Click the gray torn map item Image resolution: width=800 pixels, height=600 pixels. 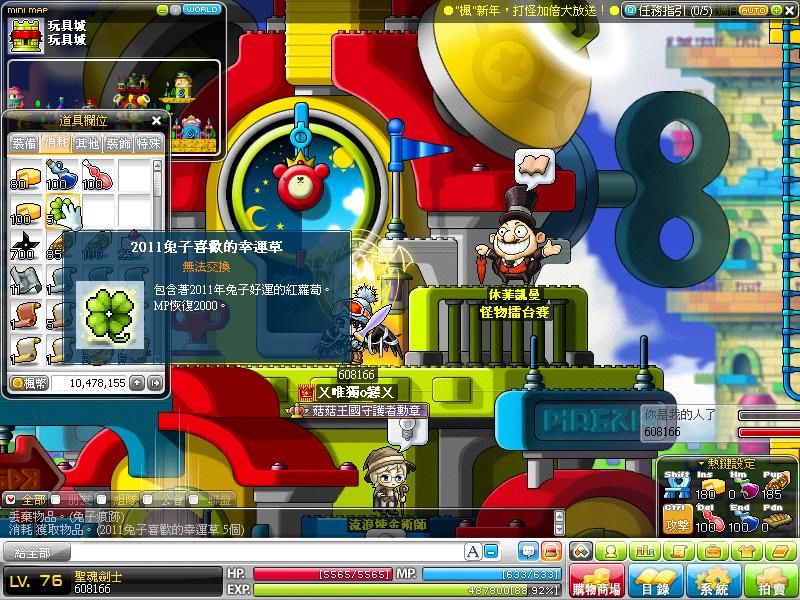click(x=26, y=282)
